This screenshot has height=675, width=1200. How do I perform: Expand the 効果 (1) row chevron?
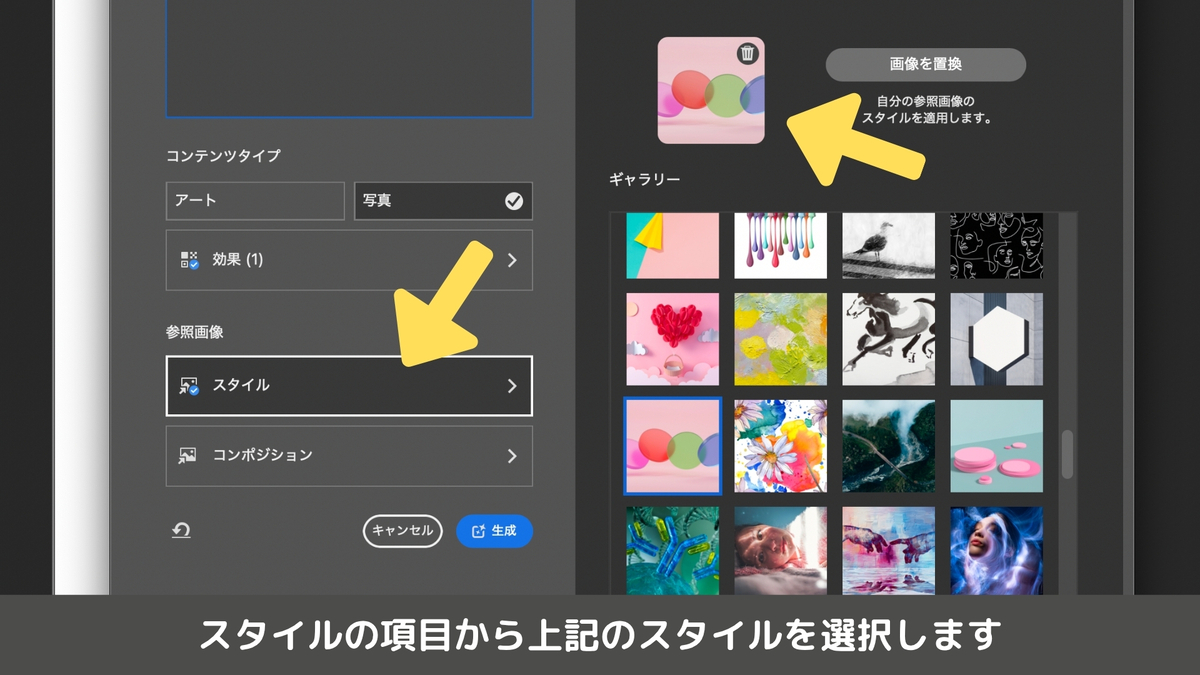(512, 260)
